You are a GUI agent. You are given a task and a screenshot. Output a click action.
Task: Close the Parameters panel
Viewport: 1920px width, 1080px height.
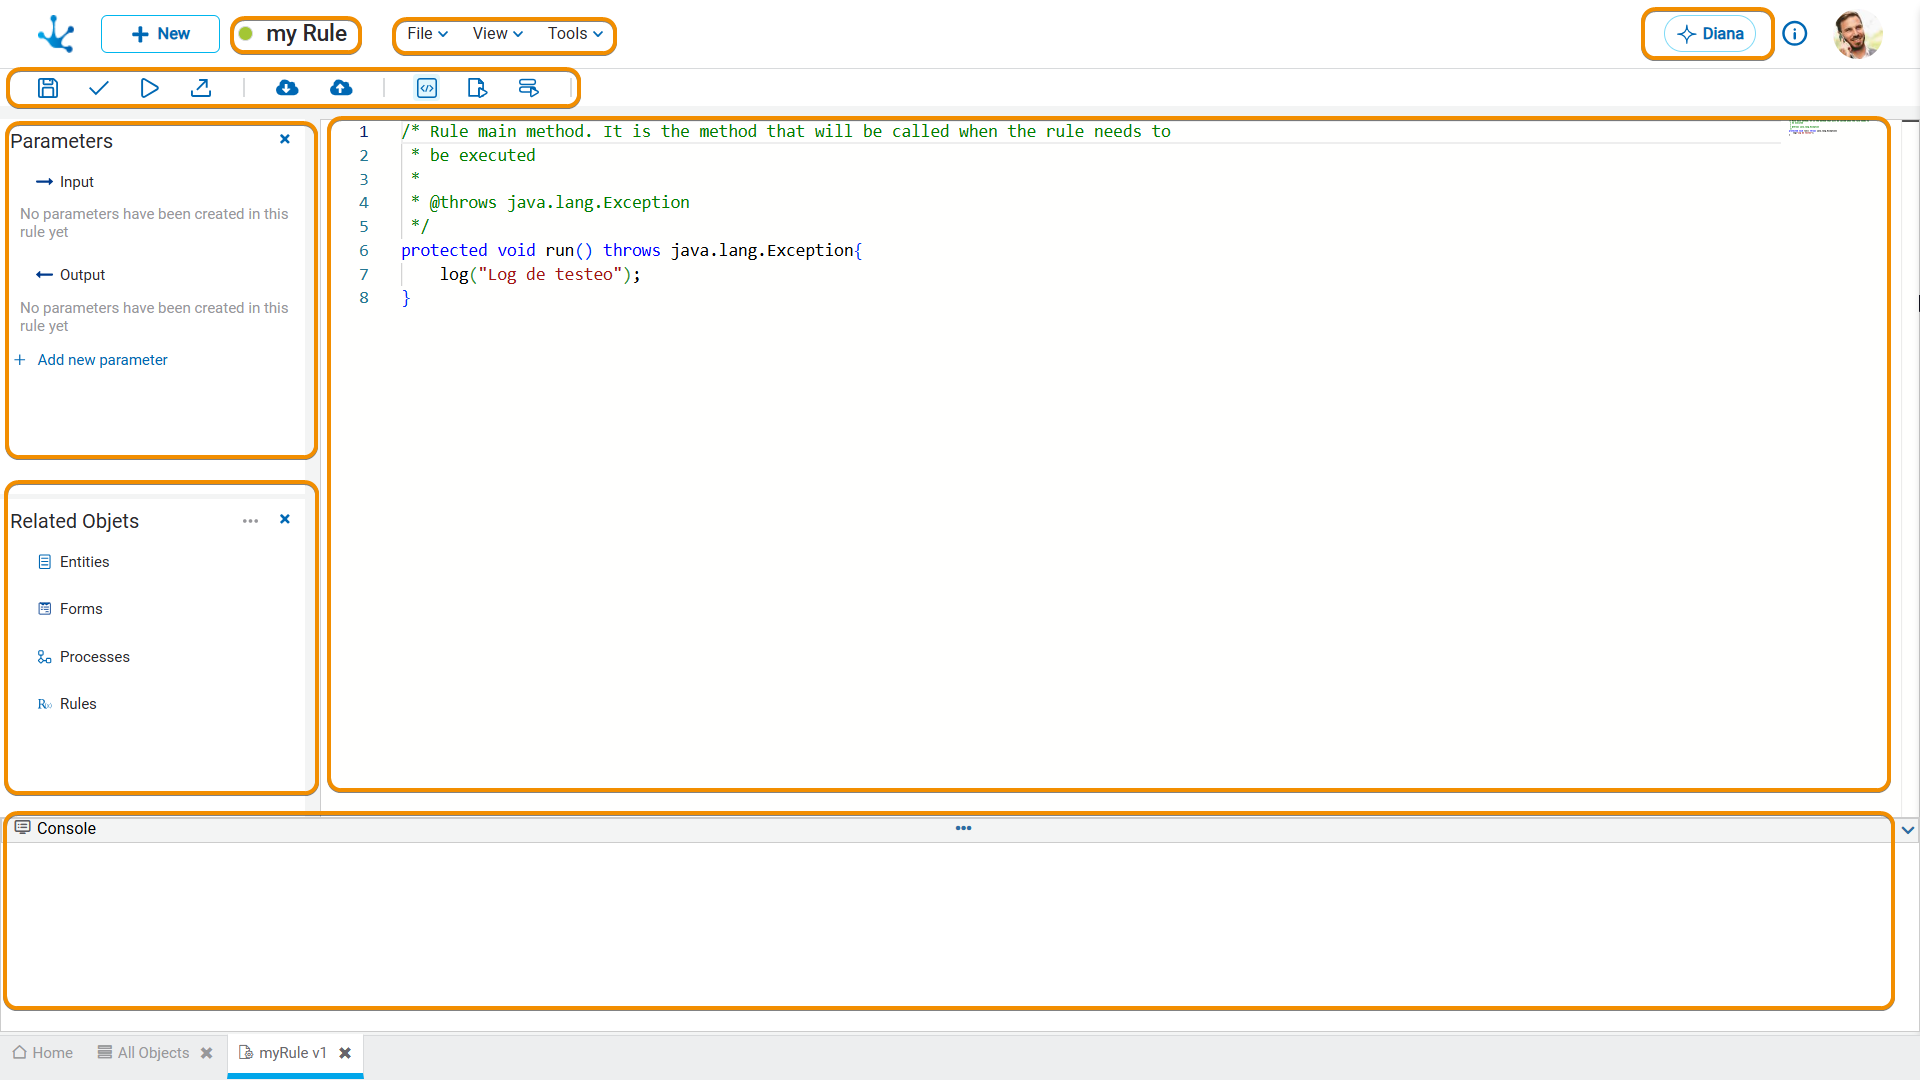coord(285,139)
